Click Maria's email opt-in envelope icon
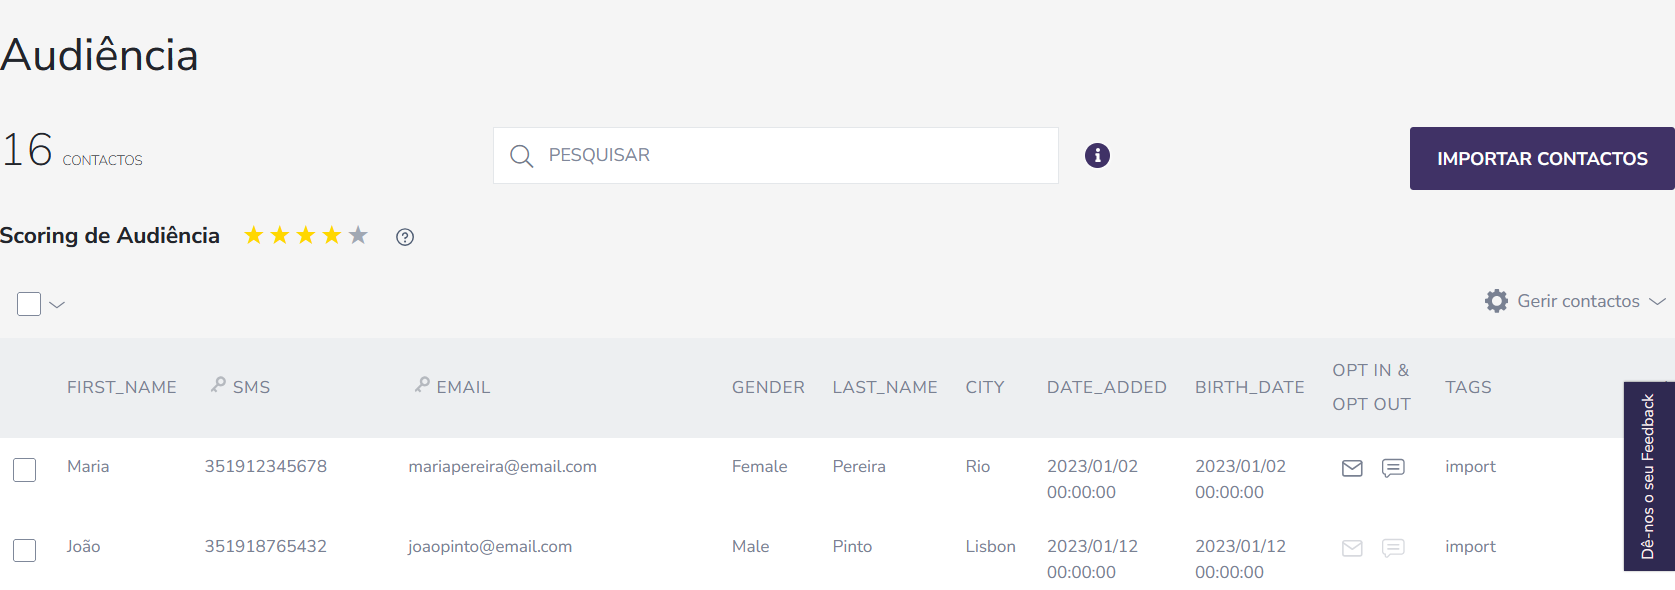Screen dimensions: 1675x590 pyautogui.click(x=1352, y=468)
